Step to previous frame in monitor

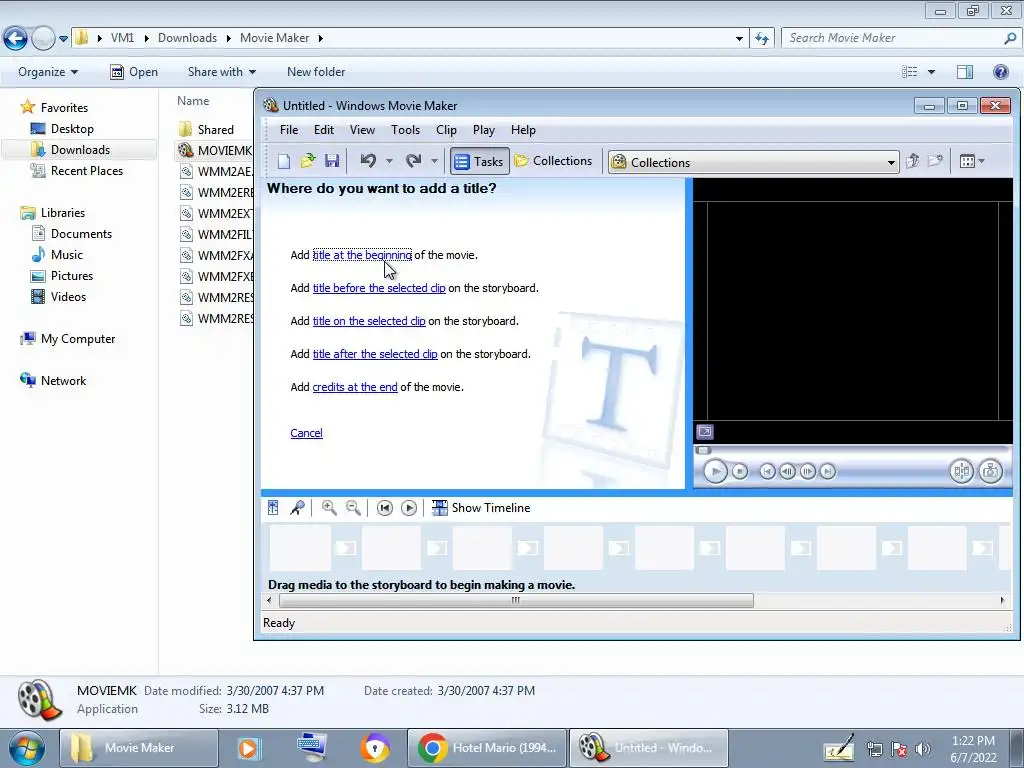pyautogui.click(x=788, y=472)
